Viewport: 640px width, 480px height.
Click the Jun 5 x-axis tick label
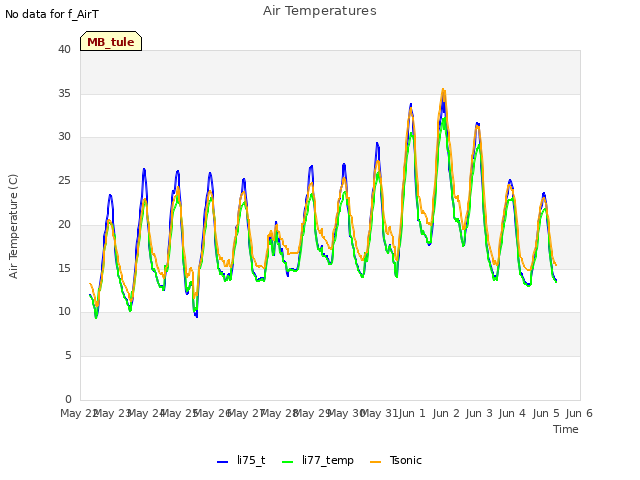pyautogui.click(x=546, y=413)
